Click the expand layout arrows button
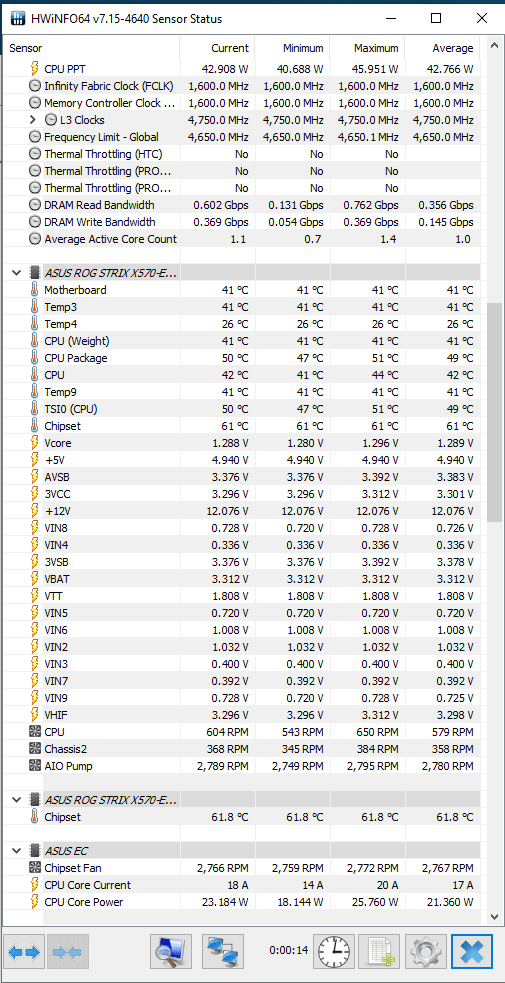 pos(24,951)
